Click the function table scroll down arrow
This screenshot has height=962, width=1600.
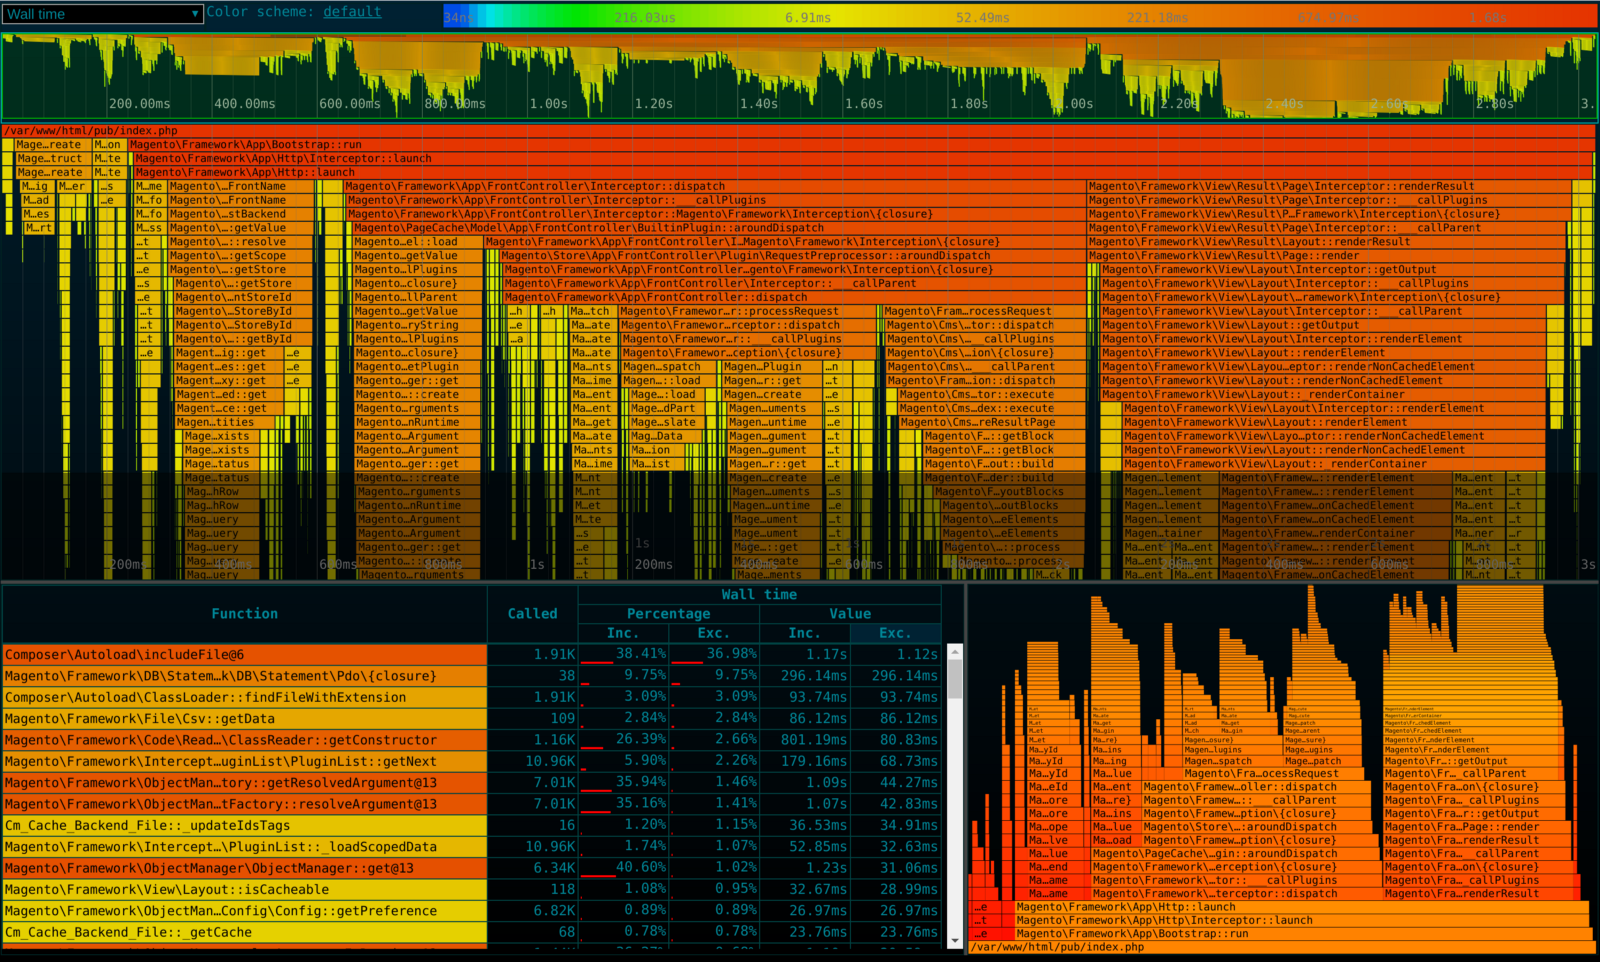[x=955, y=940]
